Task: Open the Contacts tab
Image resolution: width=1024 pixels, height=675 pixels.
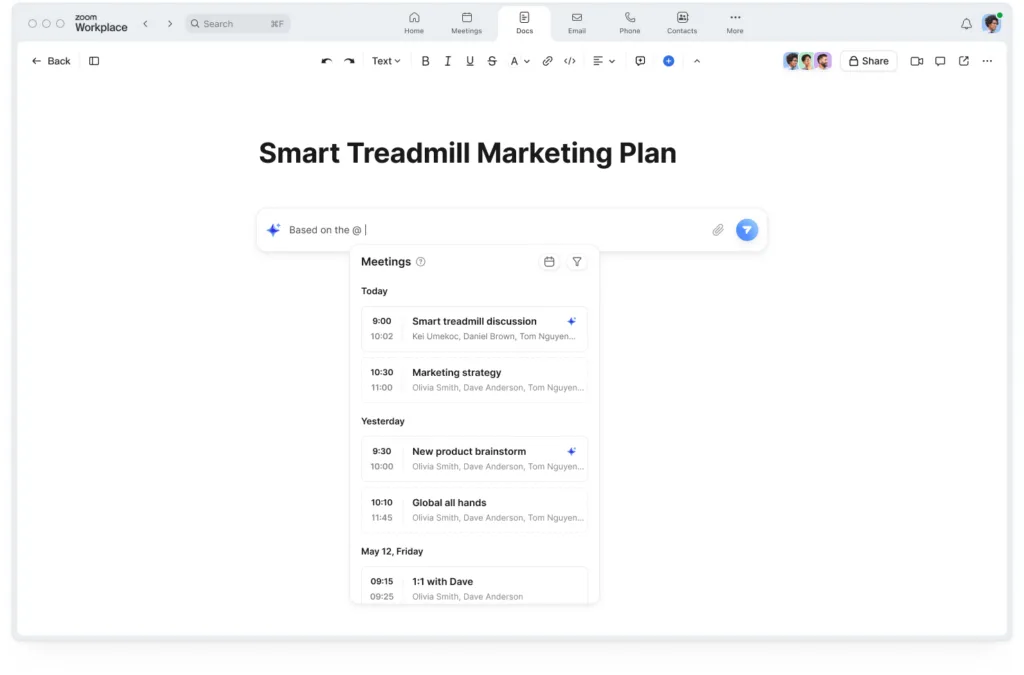Action: [681, 22]
